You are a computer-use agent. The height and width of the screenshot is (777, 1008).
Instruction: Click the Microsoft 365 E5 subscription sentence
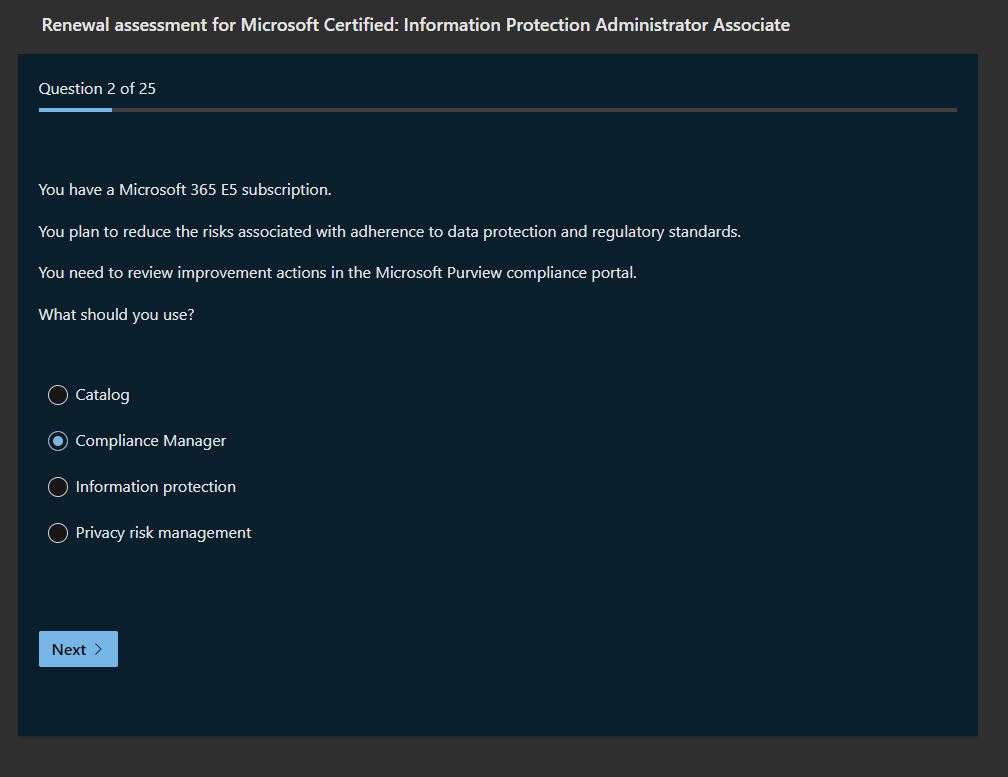coord(185,190)
